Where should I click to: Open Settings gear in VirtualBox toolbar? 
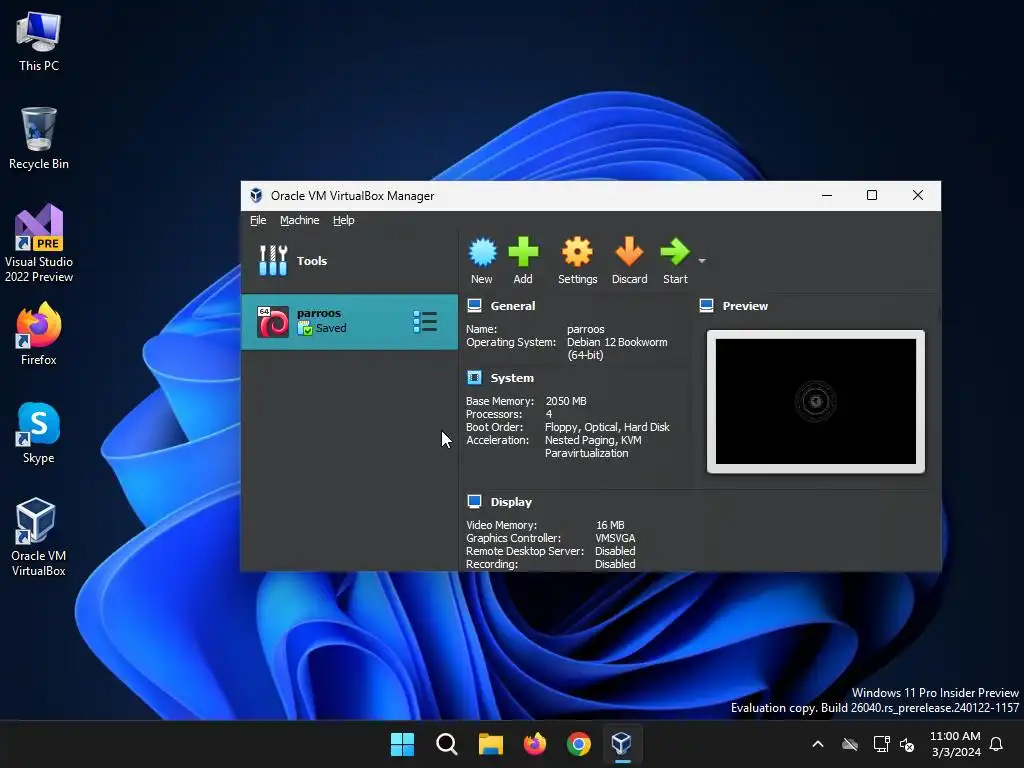577,252
